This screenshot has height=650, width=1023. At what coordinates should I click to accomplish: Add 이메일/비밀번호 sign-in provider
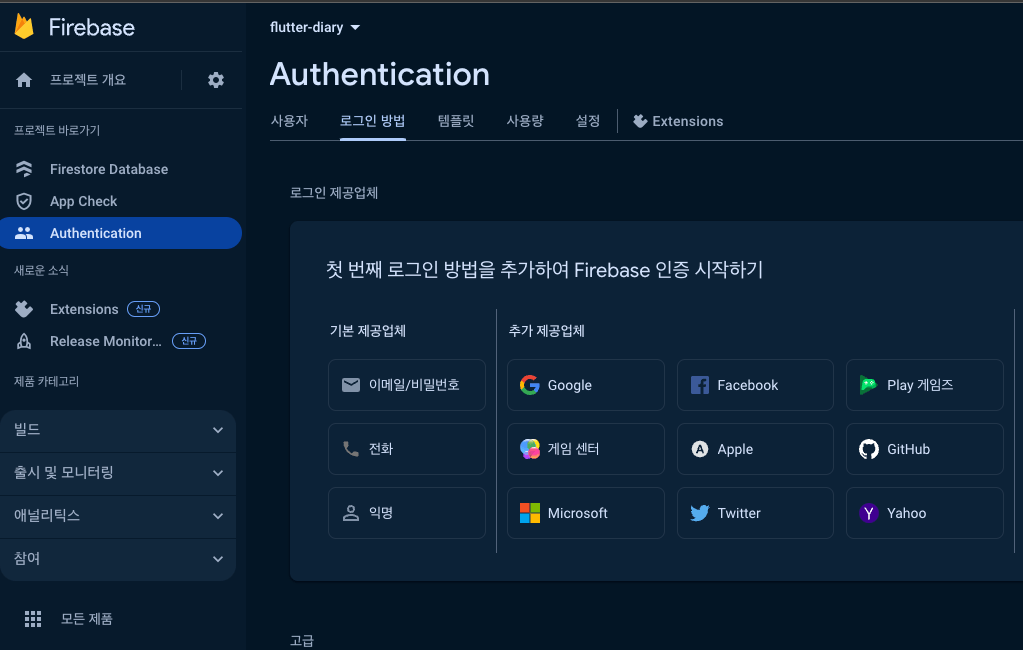pyautogui.click(x=406, y=385)
